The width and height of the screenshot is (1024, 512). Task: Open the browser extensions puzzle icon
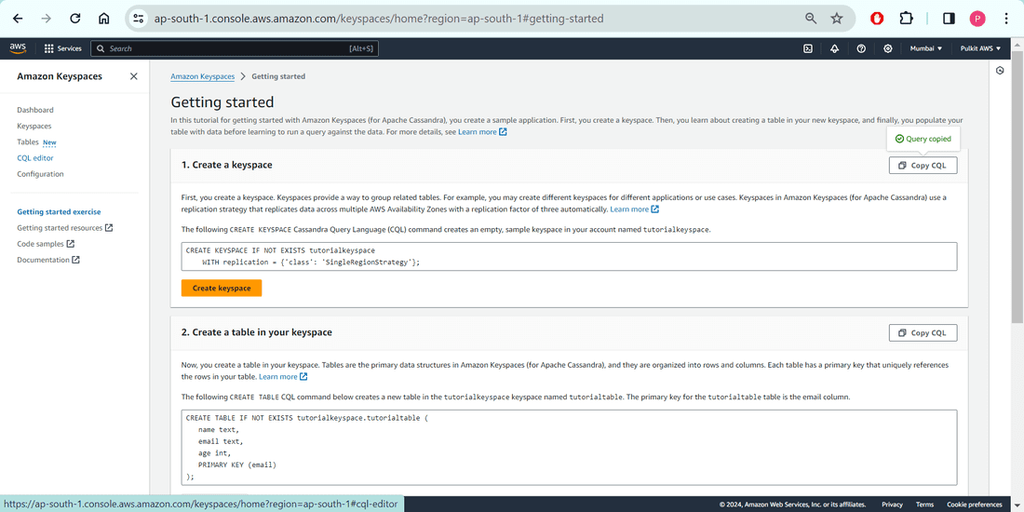tap(906, 18)
